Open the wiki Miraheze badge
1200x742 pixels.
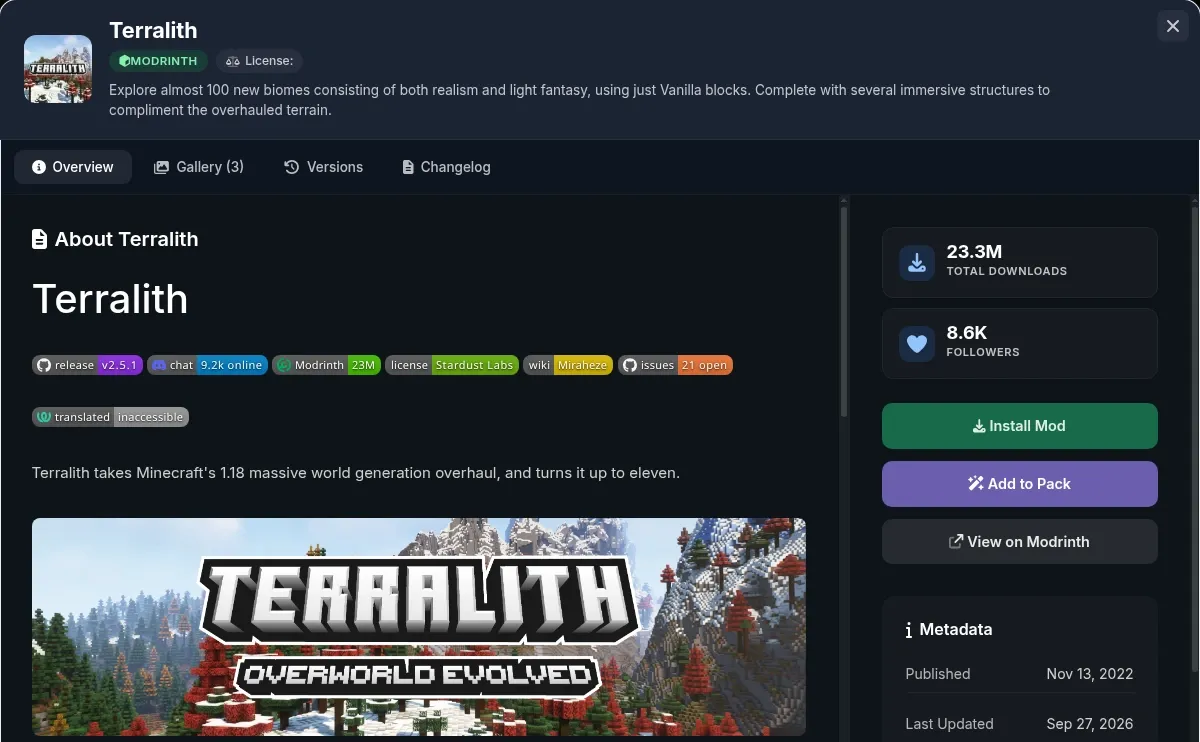click(567, 365)
